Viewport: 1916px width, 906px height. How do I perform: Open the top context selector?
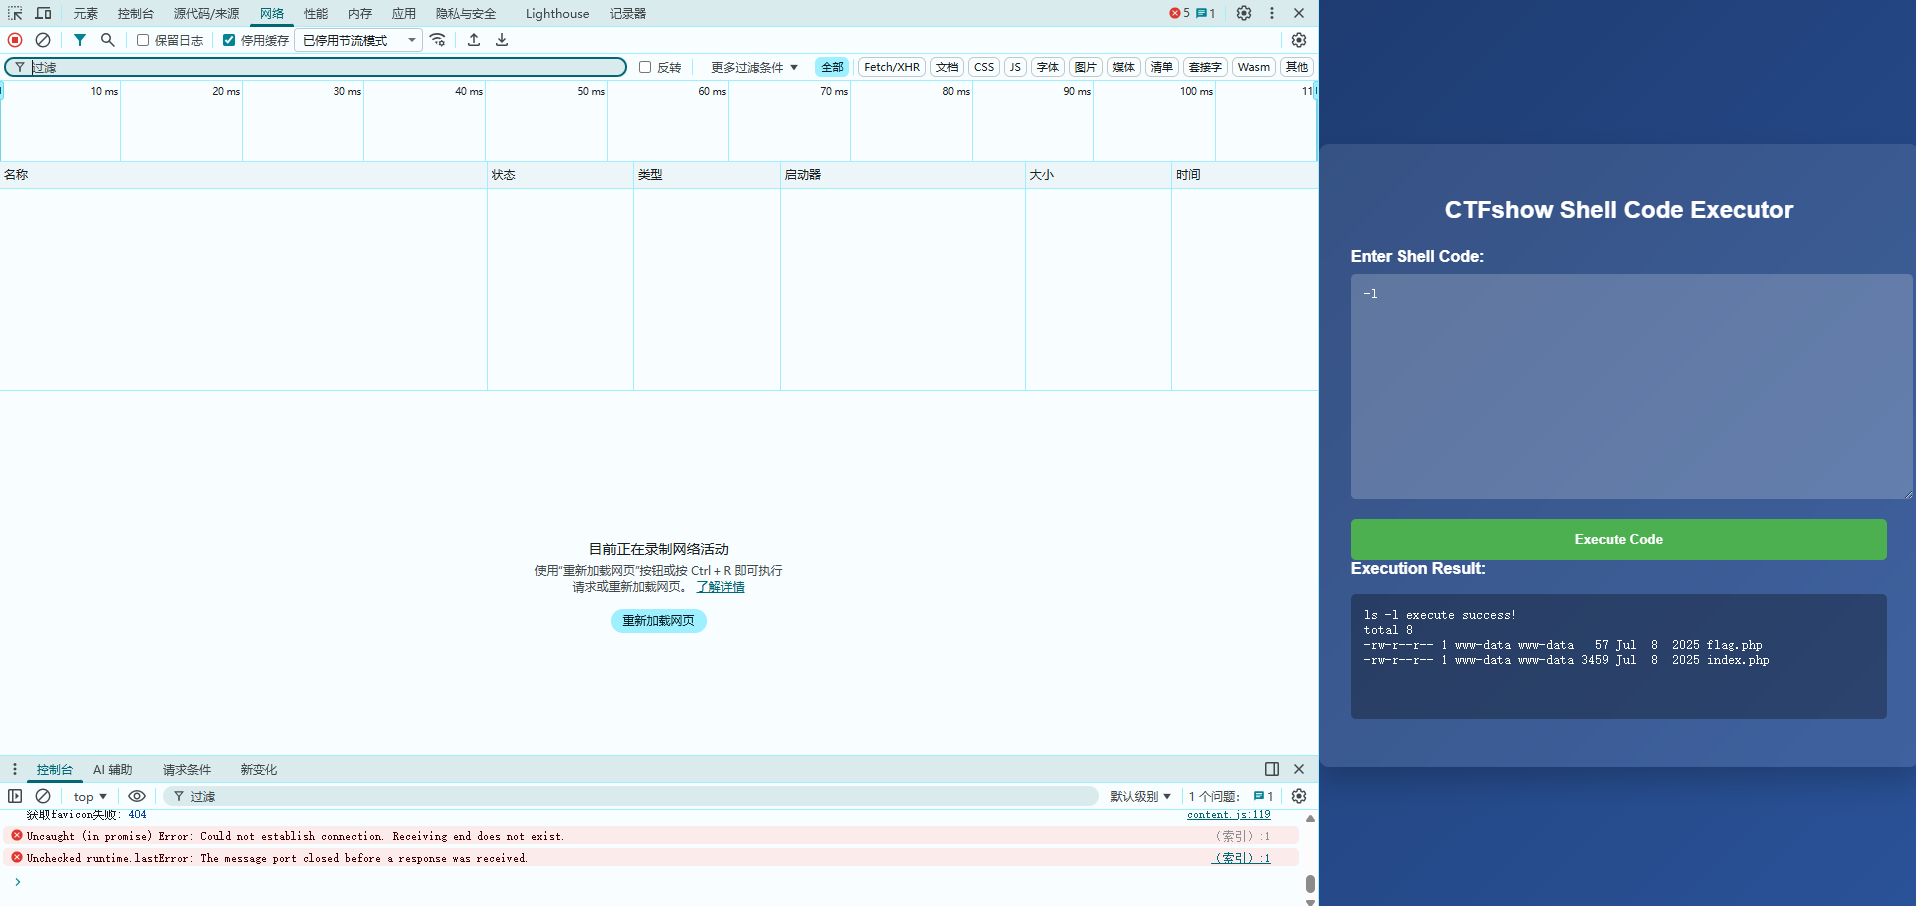point(90,796)
